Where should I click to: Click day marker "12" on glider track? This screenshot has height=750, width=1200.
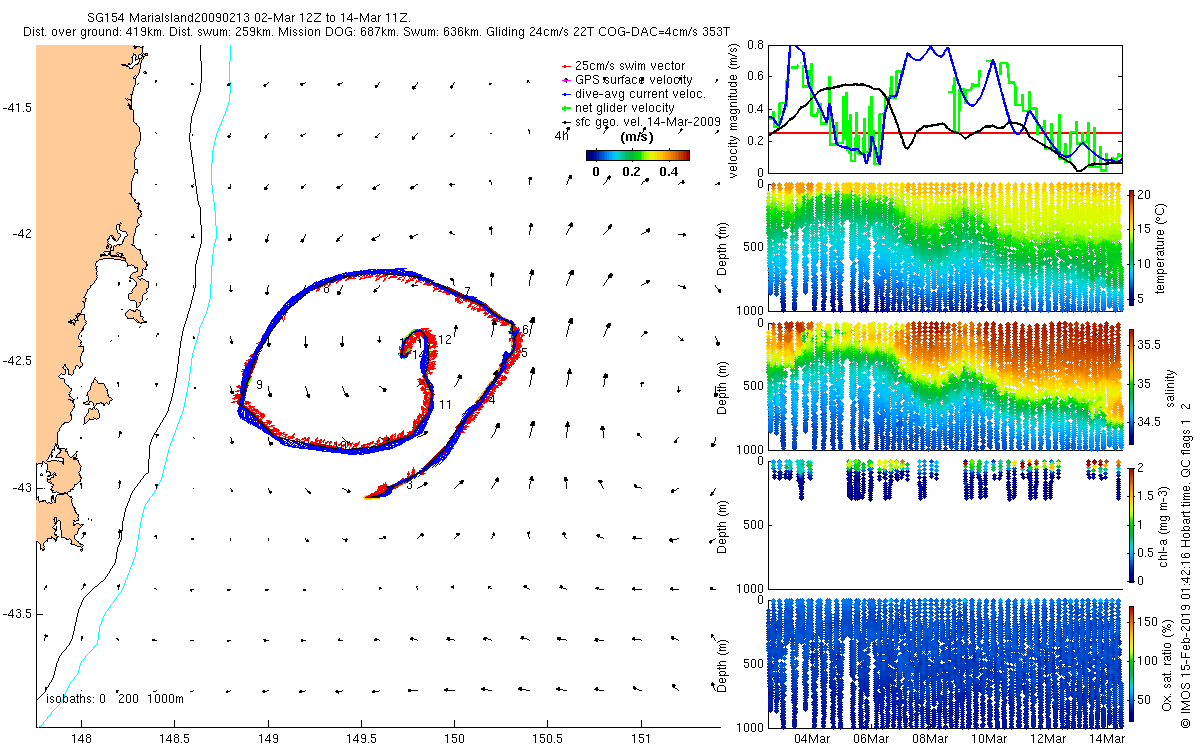[445, 340]
